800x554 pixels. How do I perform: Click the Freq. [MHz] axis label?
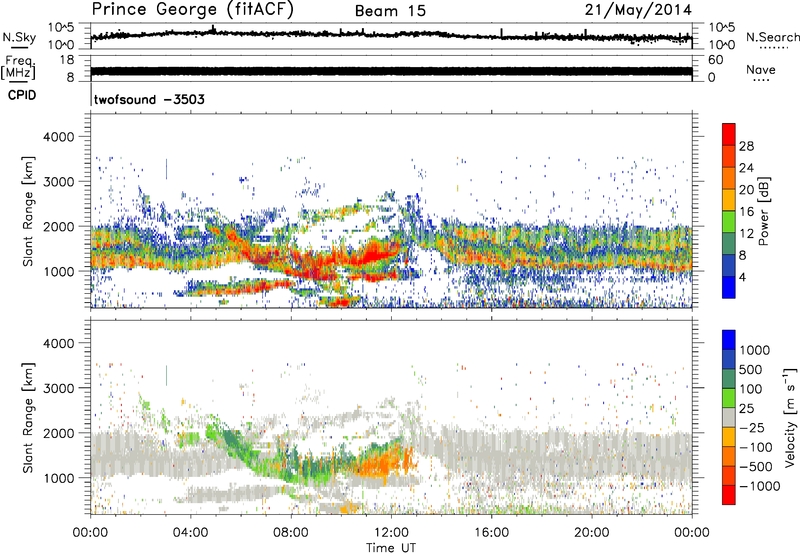[x=18, y=68]
